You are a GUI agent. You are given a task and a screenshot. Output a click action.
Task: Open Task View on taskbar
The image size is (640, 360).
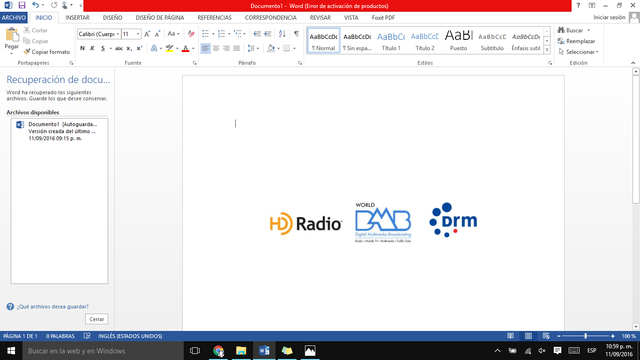[195, 351]
